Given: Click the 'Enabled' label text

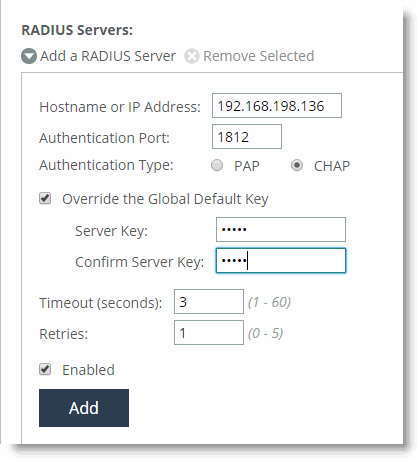Looking at the screenshot, I should tap(88, 370).
